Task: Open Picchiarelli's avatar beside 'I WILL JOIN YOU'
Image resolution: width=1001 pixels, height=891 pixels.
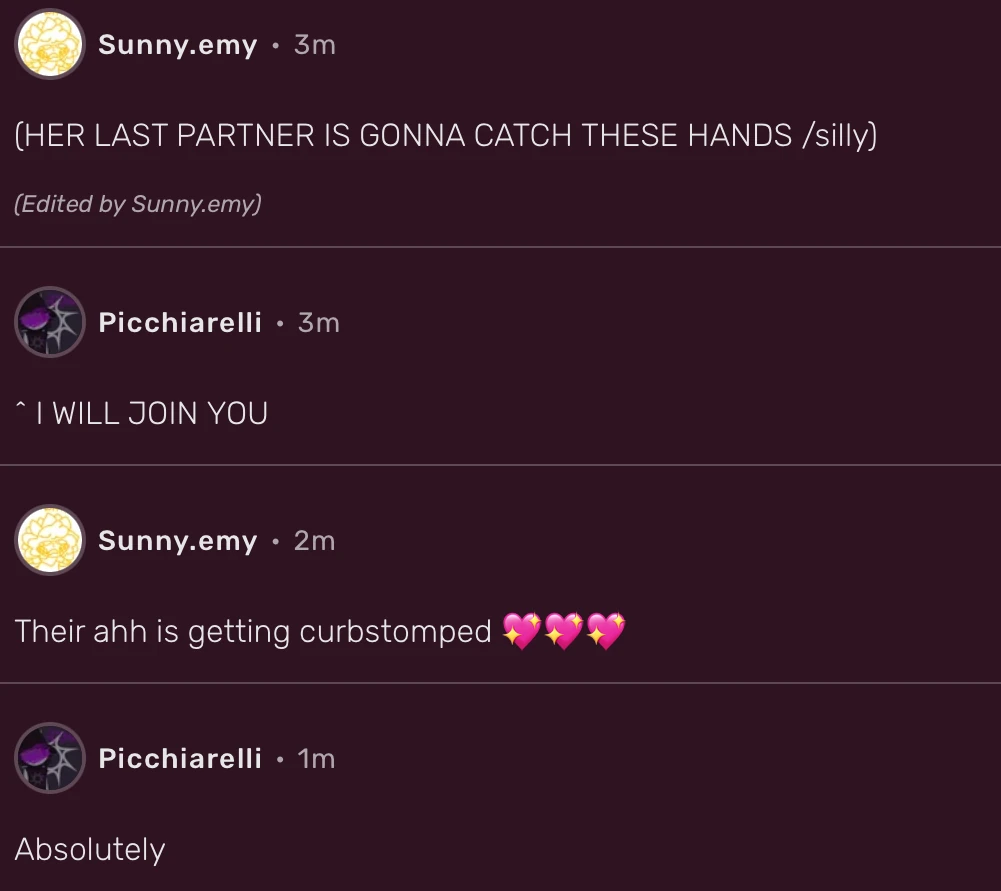Action: (x=49, y=323)
